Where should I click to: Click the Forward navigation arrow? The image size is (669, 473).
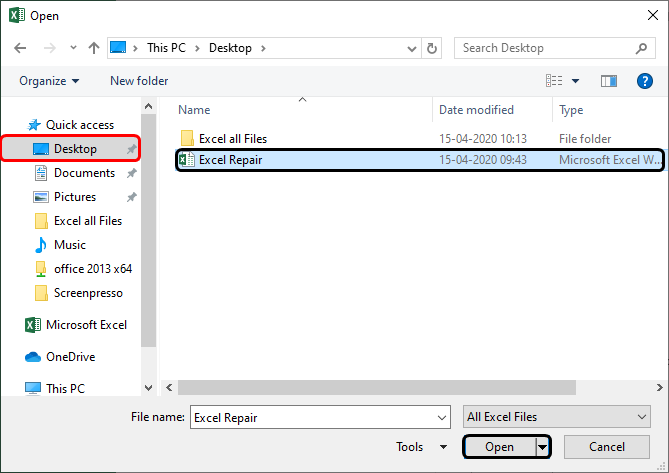[50, 48]
